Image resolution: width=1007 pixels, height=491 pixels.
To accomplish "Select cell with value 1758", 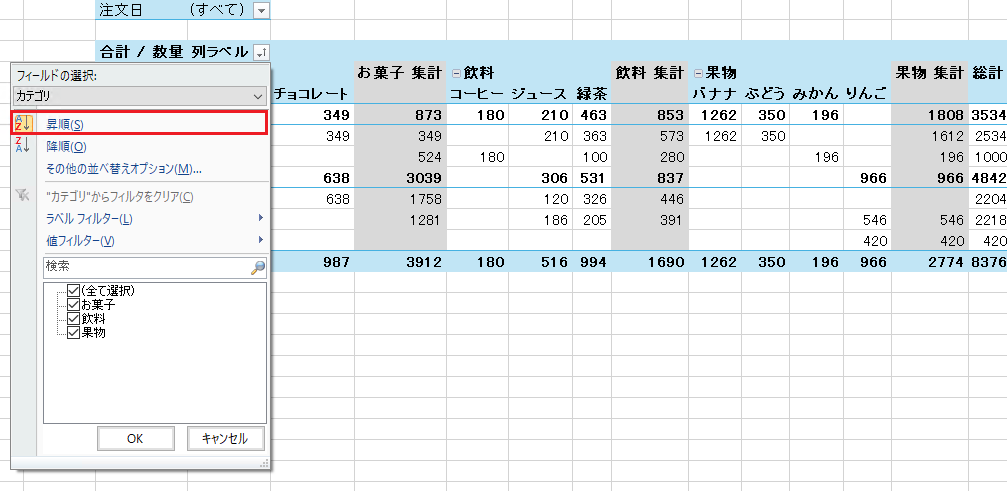I will click(x=400, y=199).
